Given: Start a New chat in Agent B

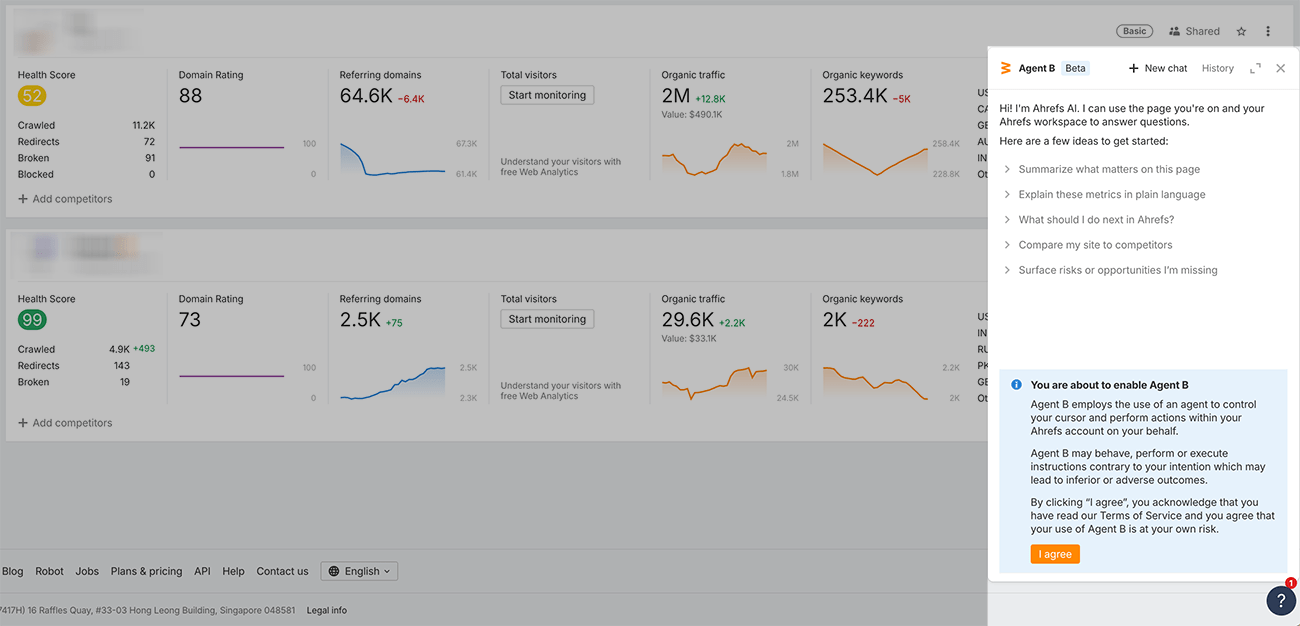Looking at the screenshot, I should [x=1158, y=68].
